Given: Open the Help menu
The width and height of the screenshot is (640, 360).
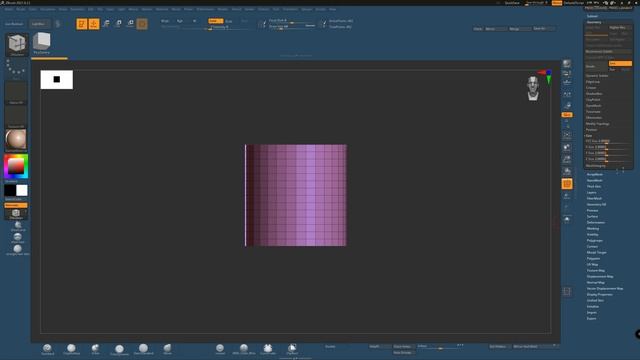Looking at the screenshot, I should coord(333,9).
